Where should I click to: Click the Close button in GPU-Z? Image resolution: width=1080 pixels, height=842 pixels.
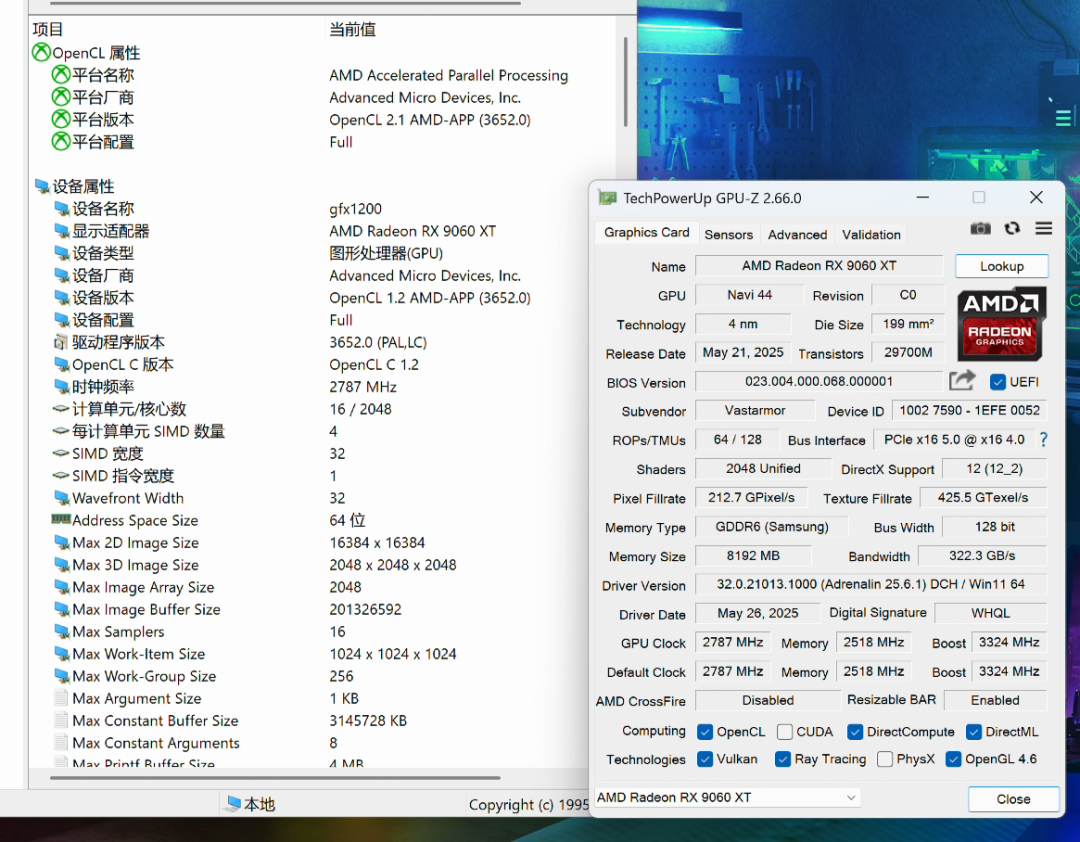coord(1013,799)
